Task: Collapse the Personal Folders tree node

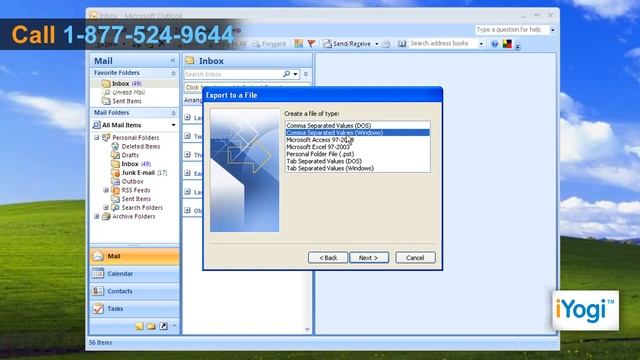Action: coord(97,138)
